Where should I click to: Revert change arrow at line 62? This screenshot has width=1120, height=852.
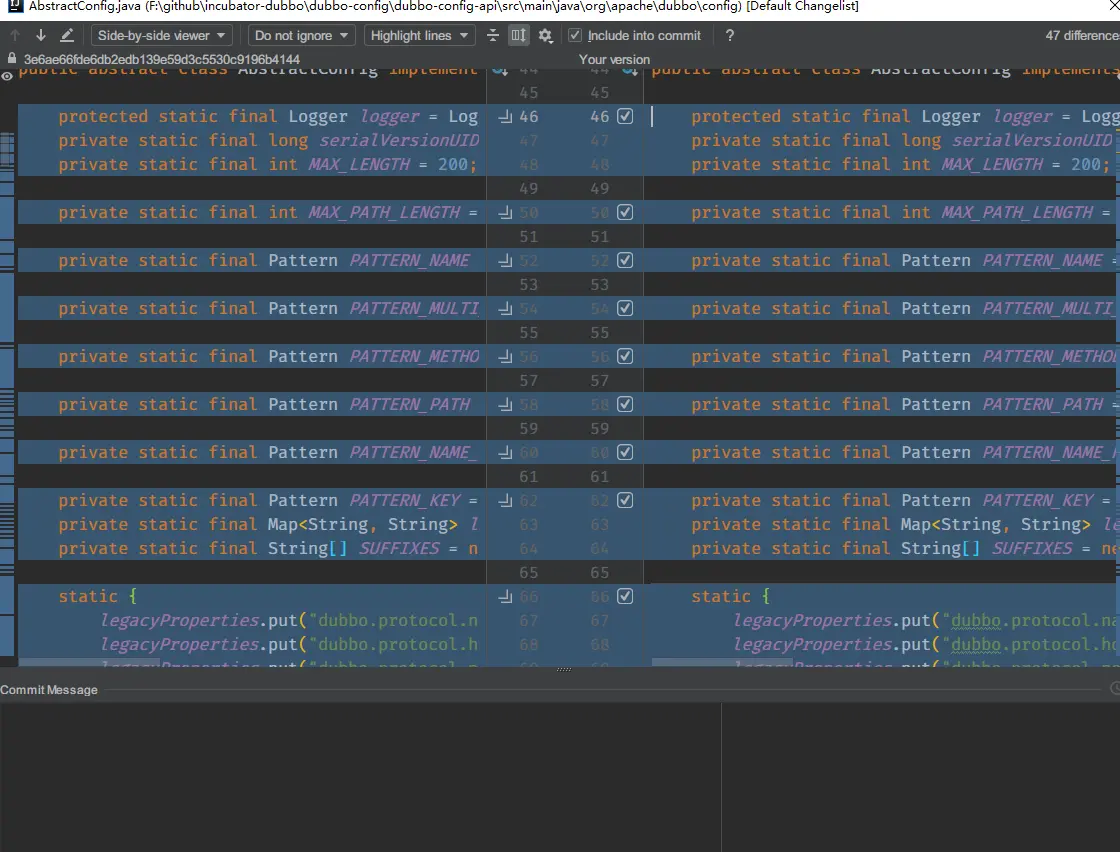pos(506,501)
